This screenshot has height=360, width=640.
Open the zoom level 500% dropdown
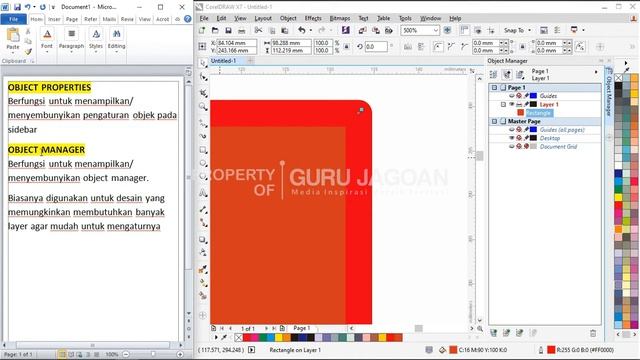coord(436,31)
